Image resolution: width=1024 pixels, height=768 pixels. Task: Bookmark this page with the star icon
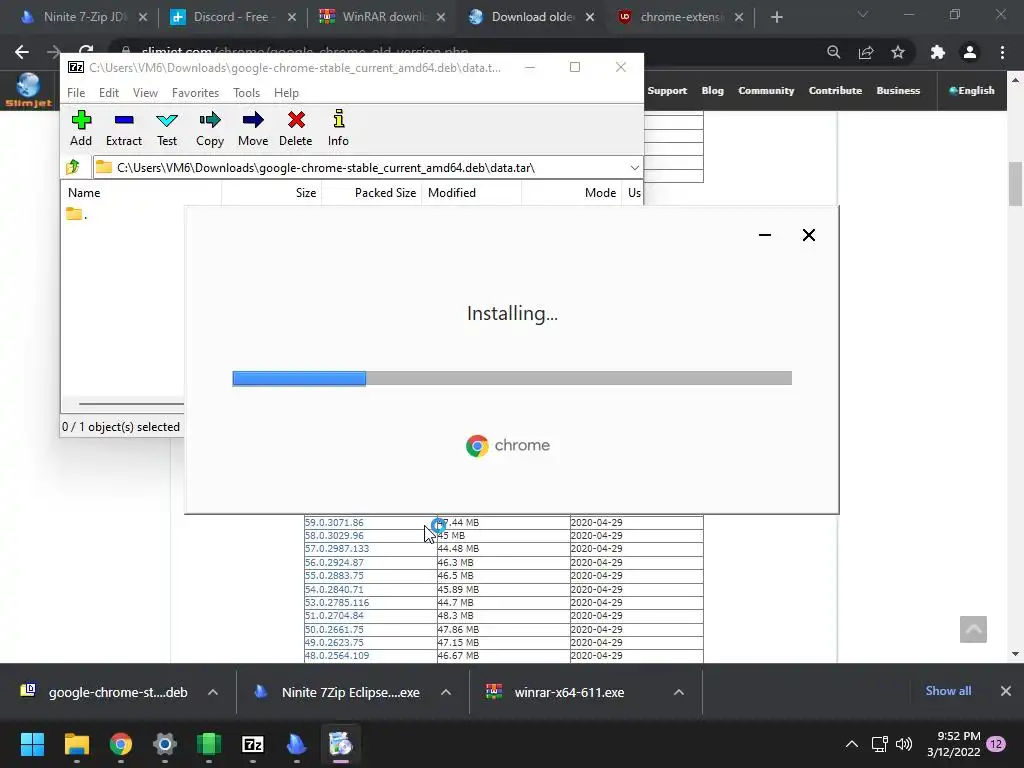(898, 52)
